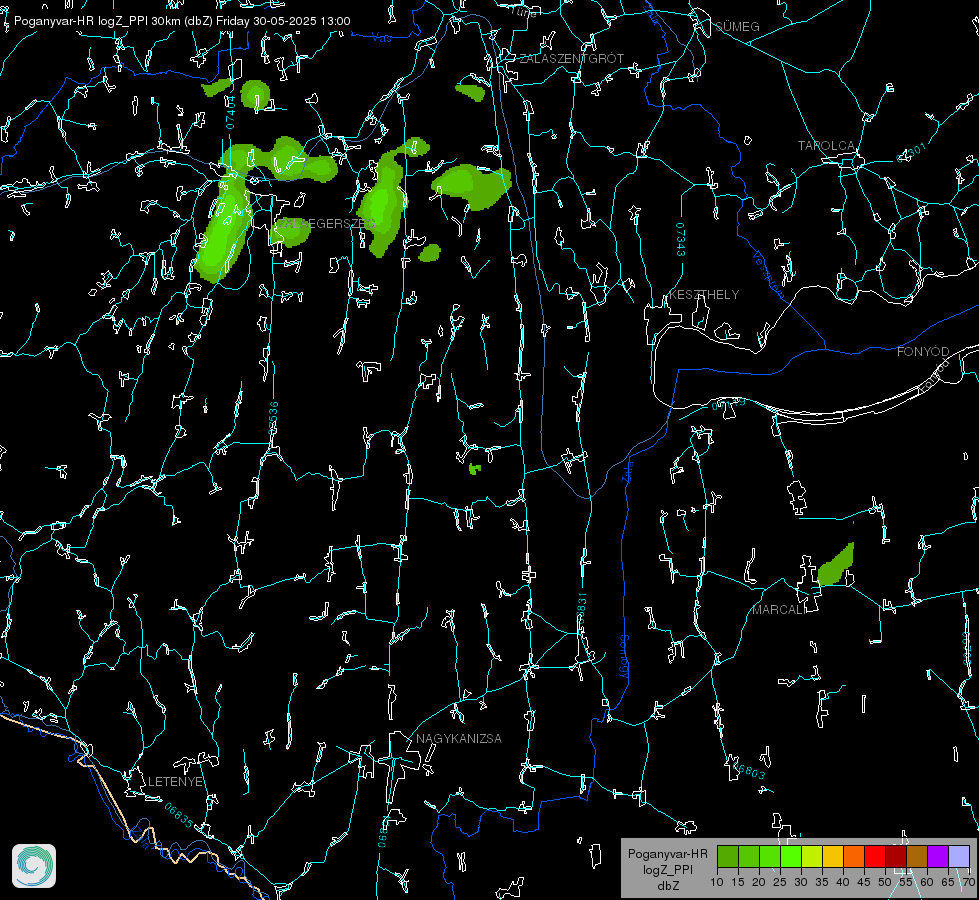Click the ZALASZENTGRÓT city label
This screenshot has width=979, height=900.
[571, 58]
